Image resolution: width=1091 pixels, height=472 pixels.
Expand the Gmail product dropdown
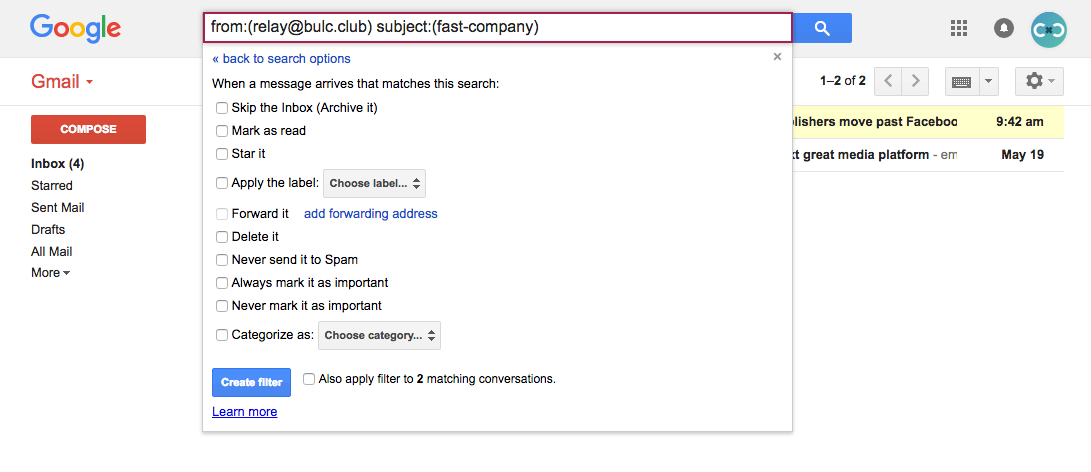[62, 81]
